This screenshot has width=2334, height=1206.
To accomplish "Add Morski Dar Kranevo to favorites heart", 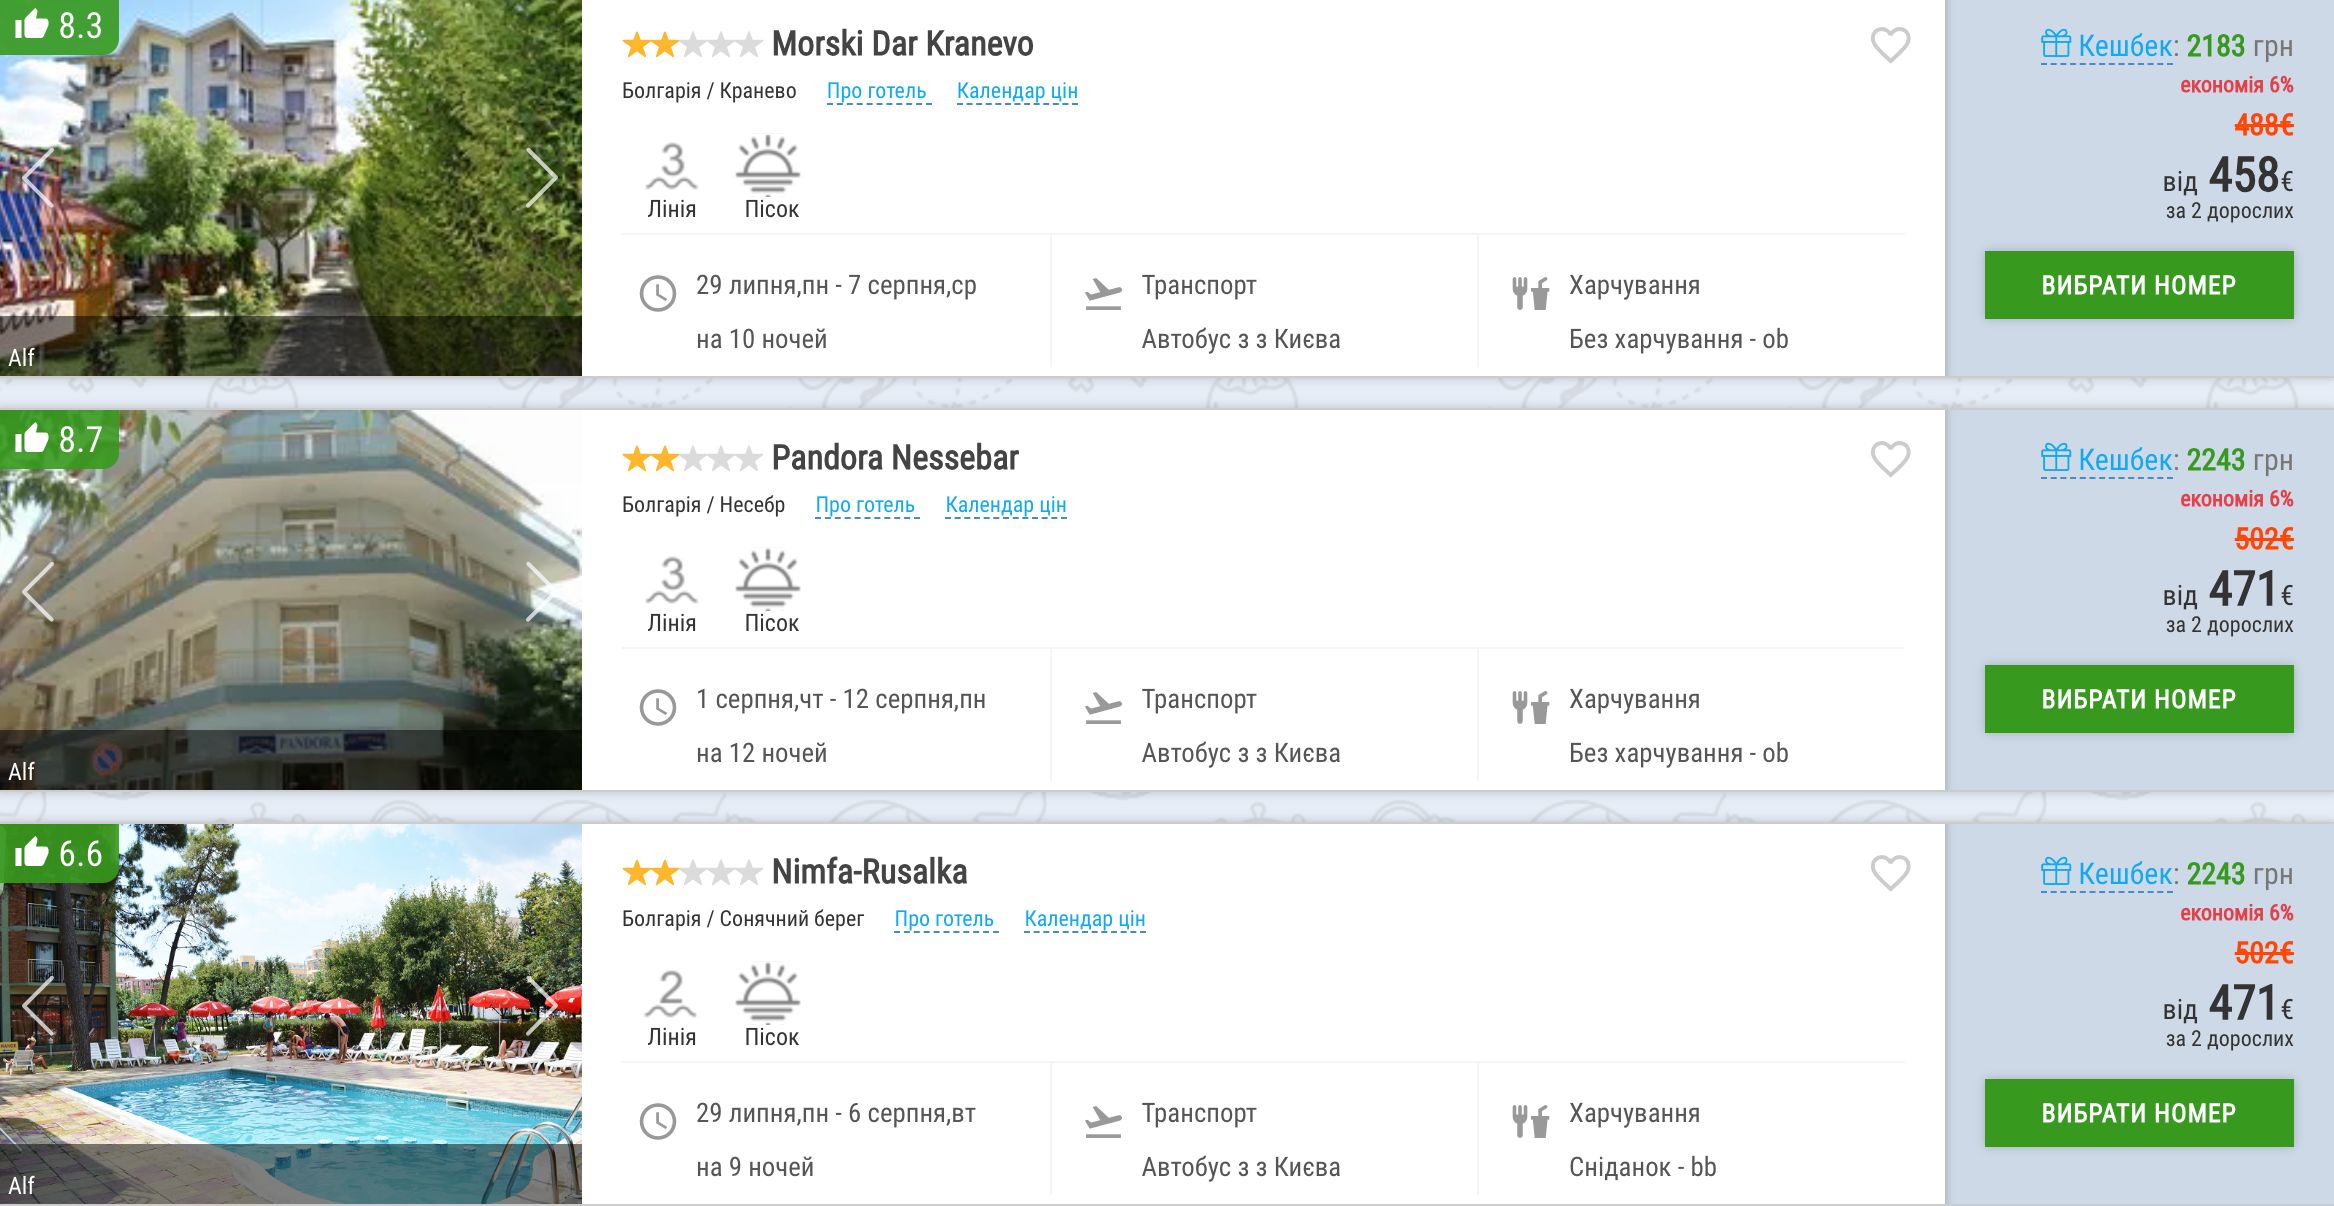I will click(1890, 45).
